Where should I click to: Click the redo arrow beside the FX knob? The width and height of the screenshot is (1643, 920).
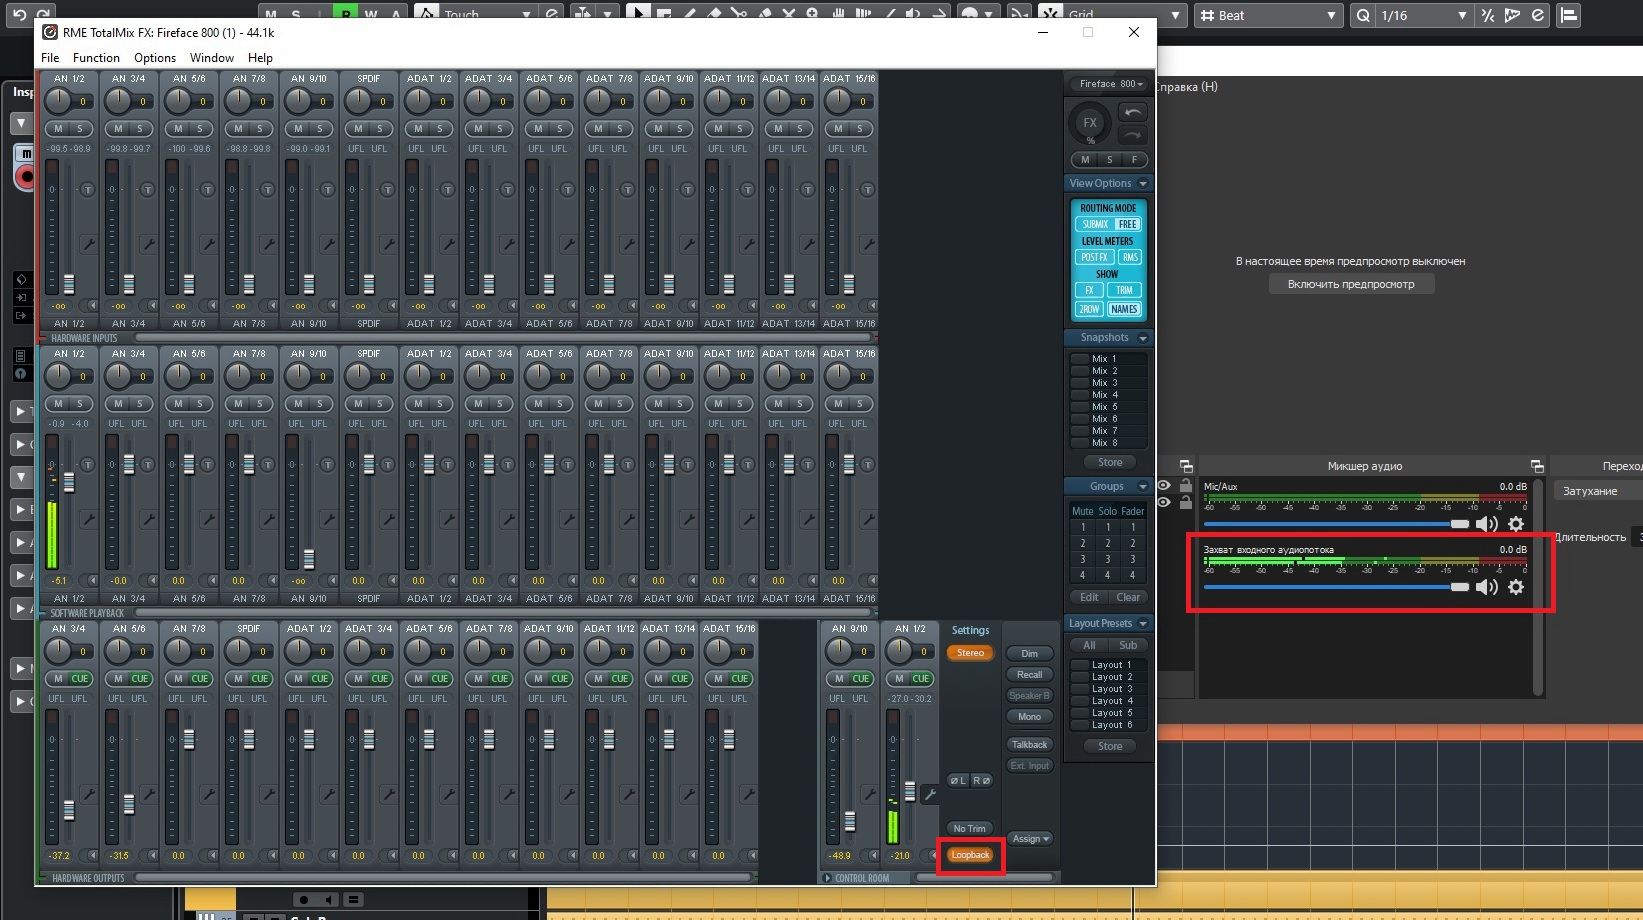pyautogui.click(x=1132, y=135)
